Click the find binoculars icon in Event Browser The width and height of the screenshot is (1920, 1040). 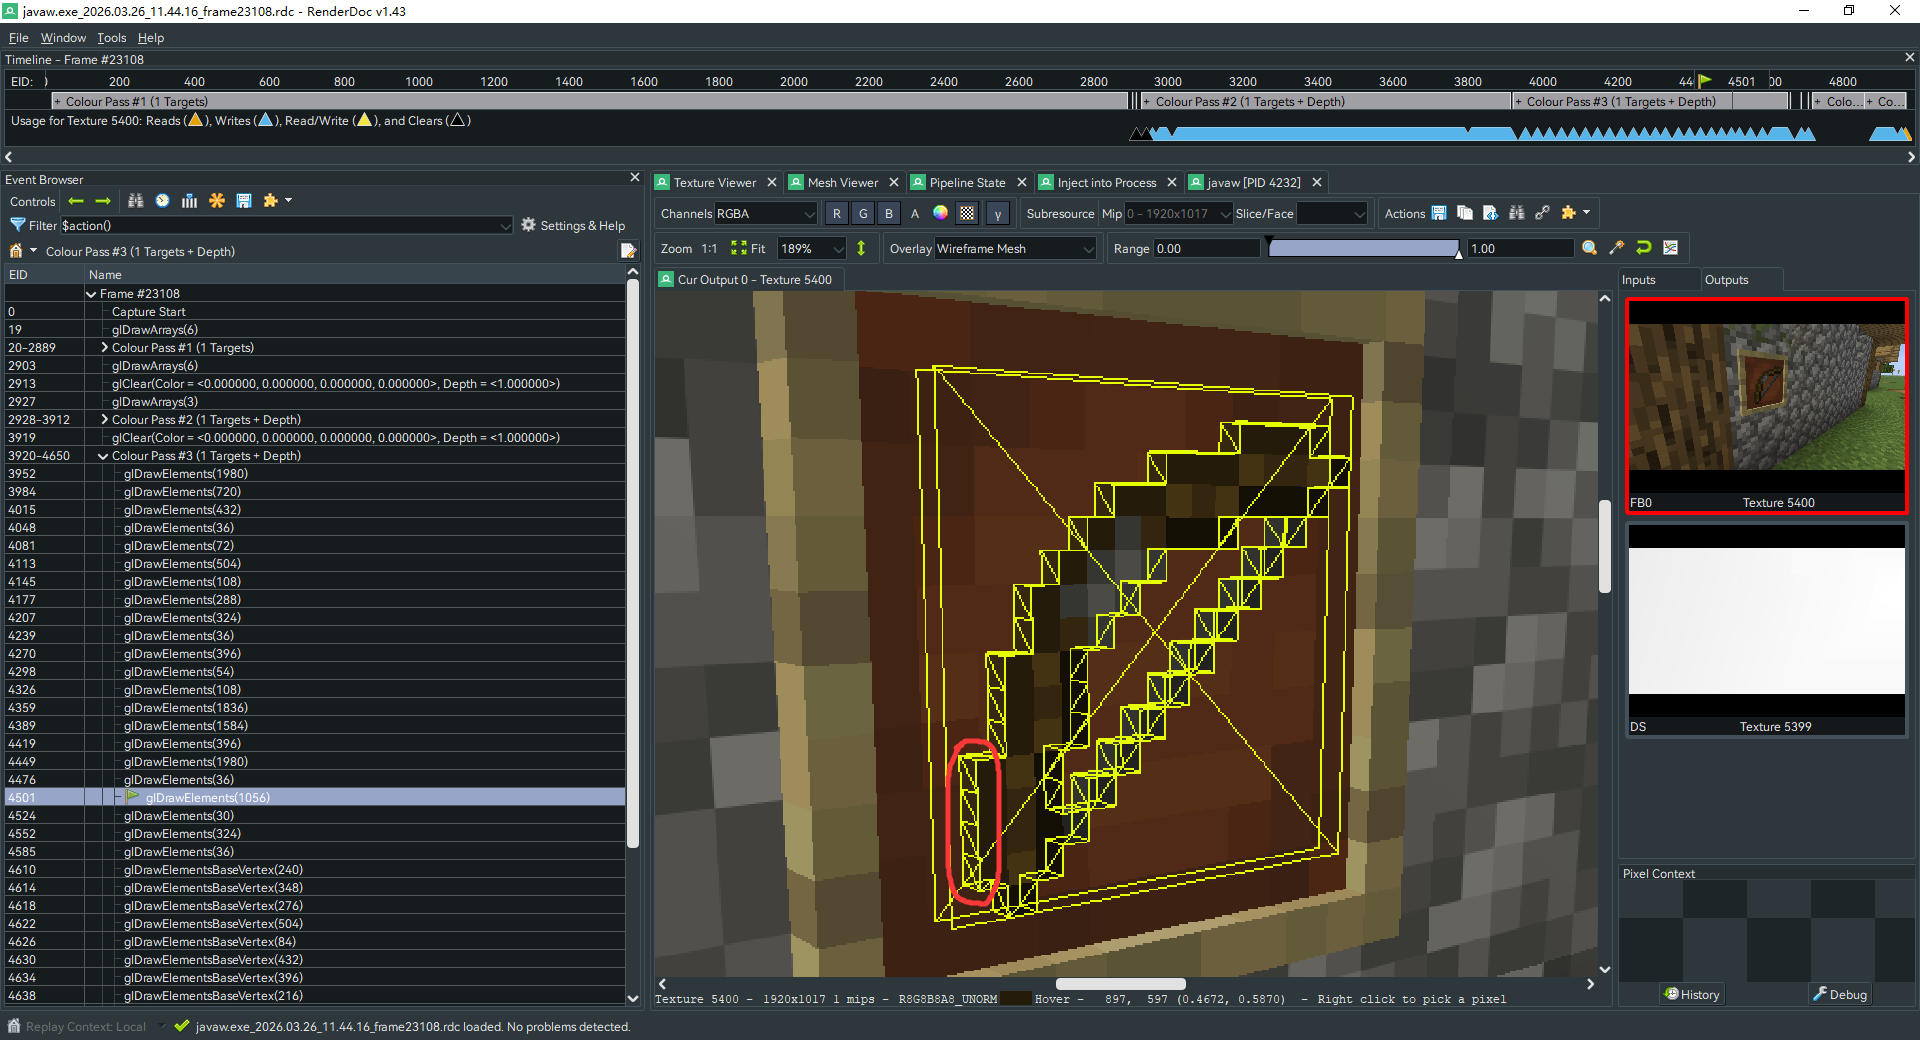point(136,201)
